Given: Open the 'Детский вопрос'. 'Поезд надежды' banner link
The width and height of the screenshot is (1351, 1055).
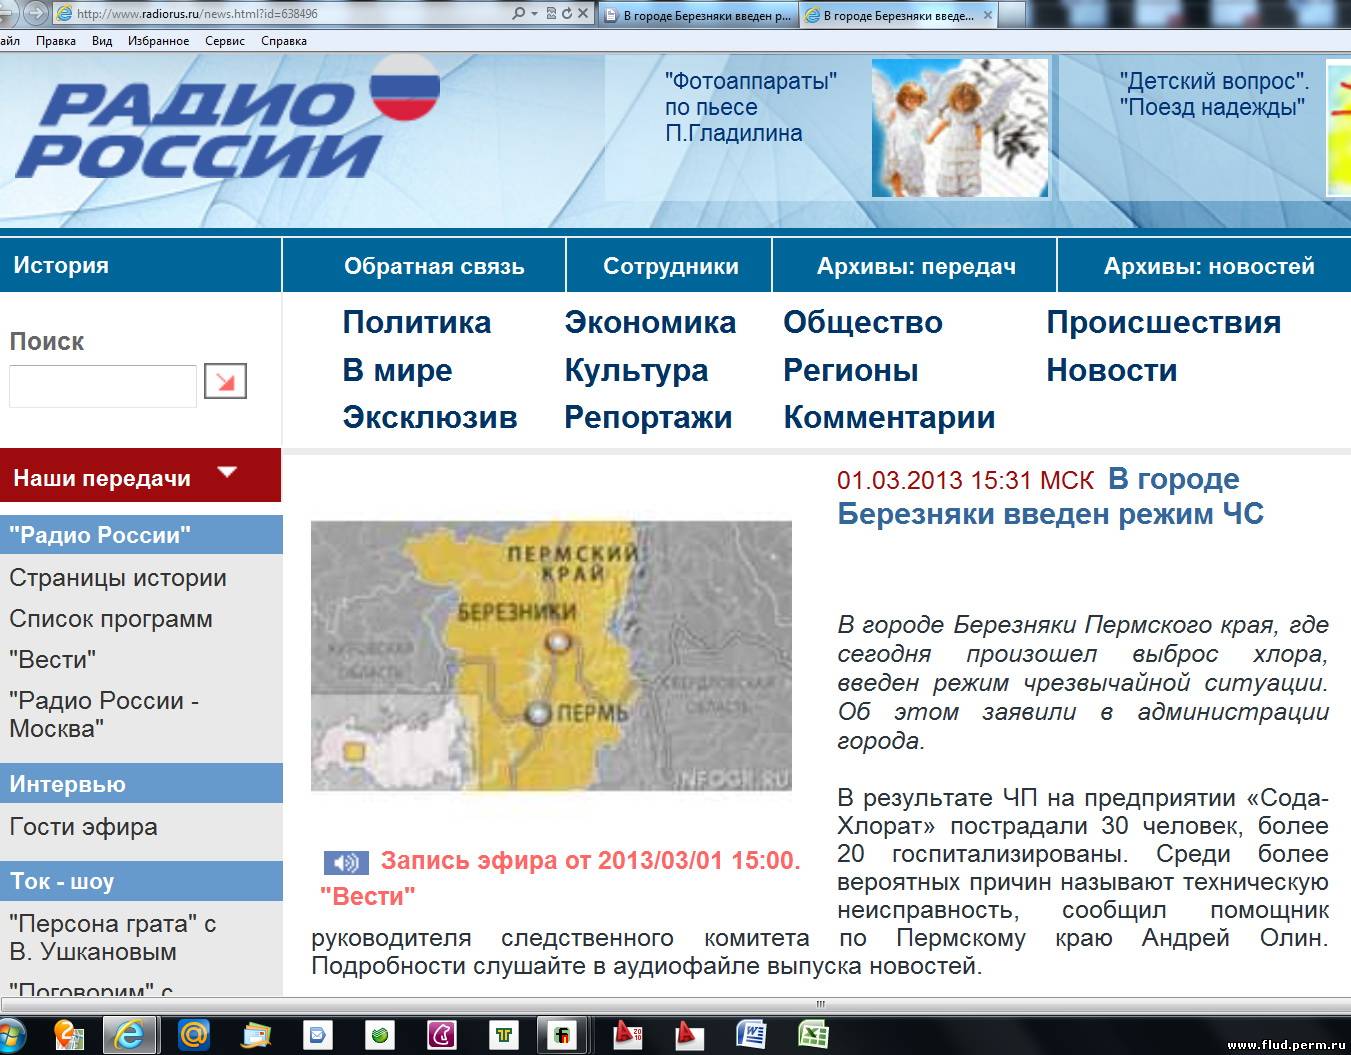Looking at the screenshot, I should [1213, 94].
